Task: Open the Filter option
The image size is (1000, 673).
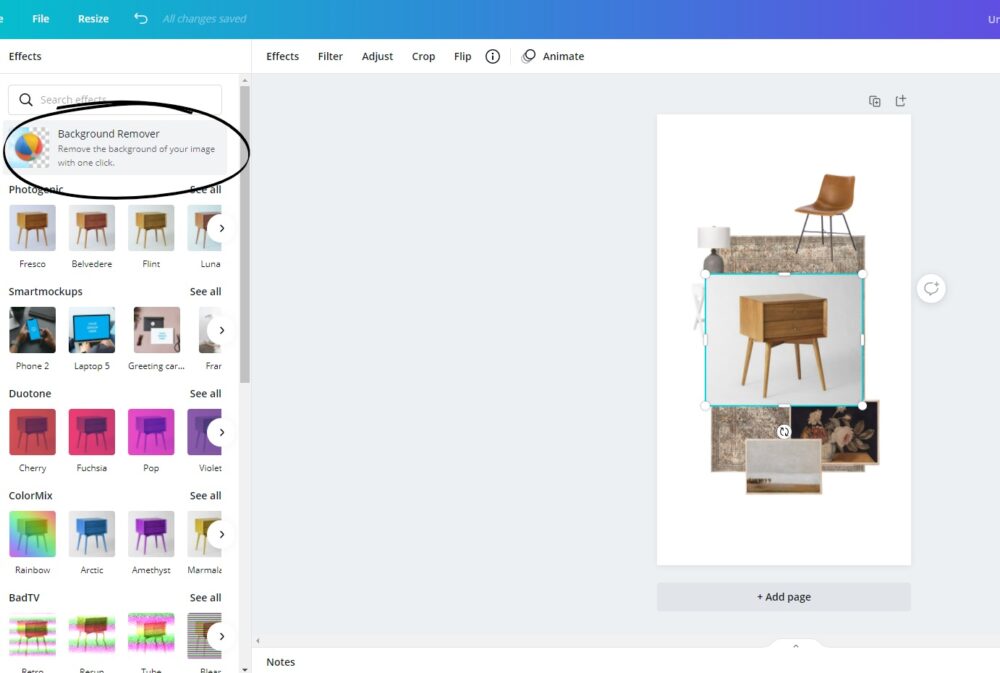Action: pyautogui.click(x=330, y=56)
